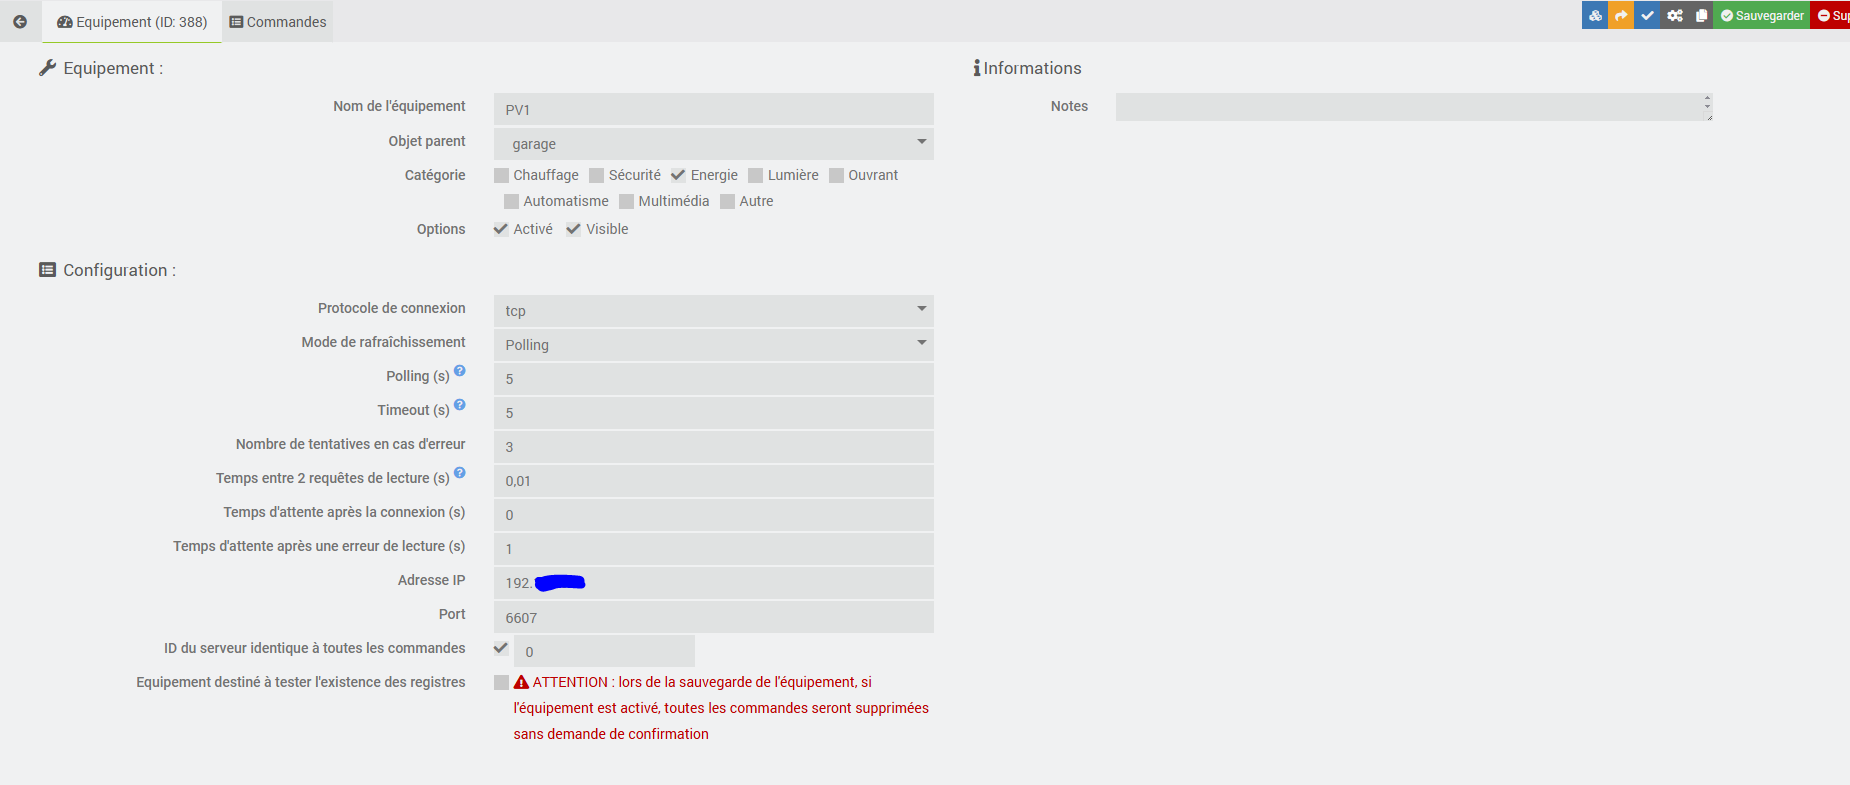Uncheck the Energie category
The image size is (1850, 785).
coord(678,175)
